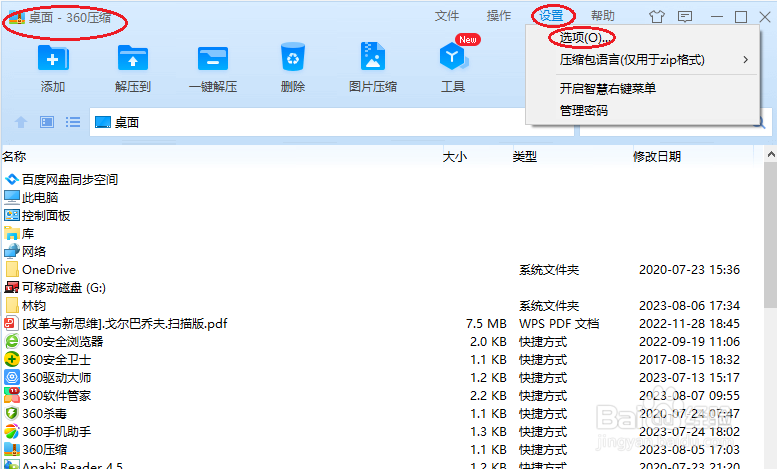Select the 360杀毒 shield icon
The width and height of the screenshot is (777, 469).
coord(12,413)
